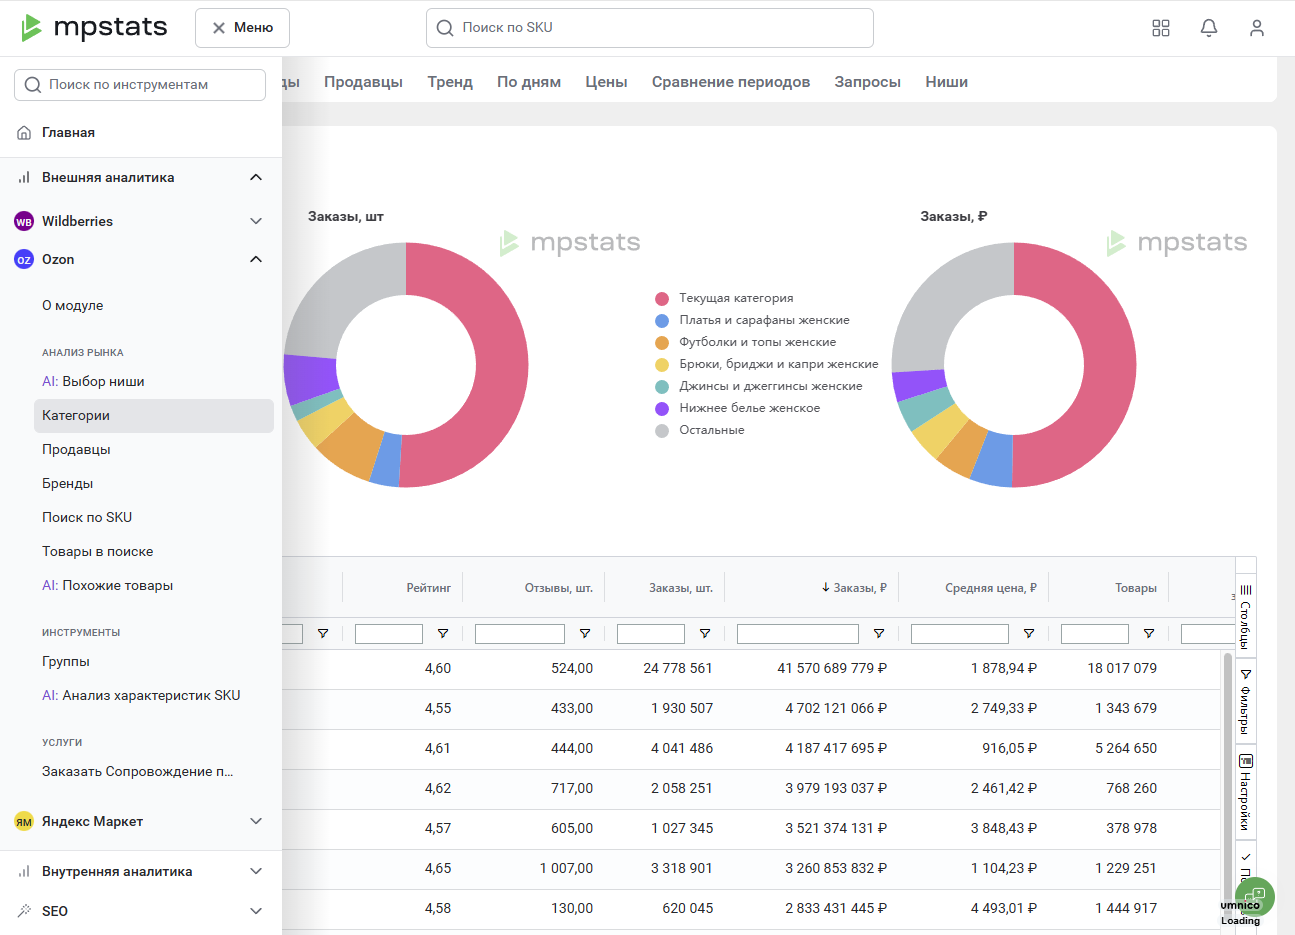Image resolution: width=1295 pixels, height=935 pixels.
Task: Click the purple WB Wildberries icon
Action: 24,221
